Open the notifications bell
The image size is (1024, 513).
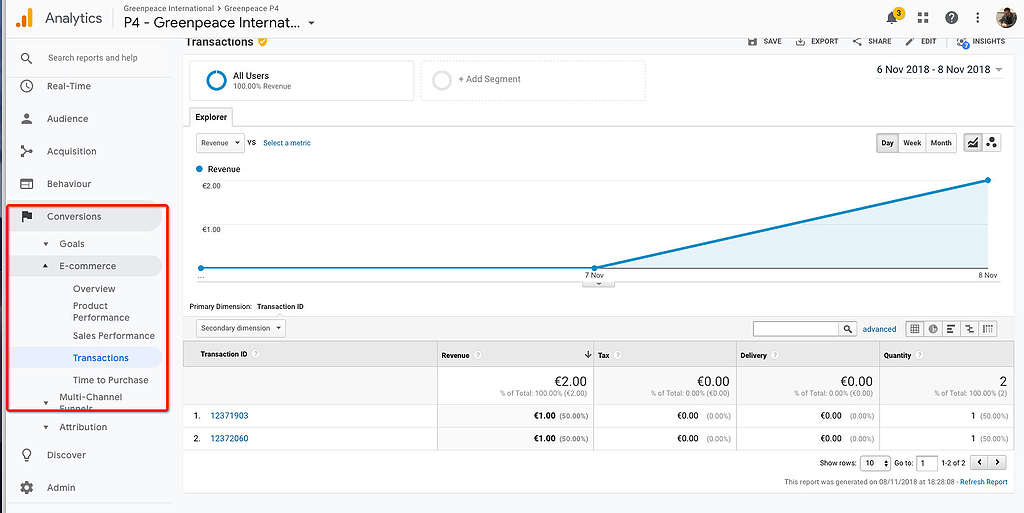tap(893, 18)
